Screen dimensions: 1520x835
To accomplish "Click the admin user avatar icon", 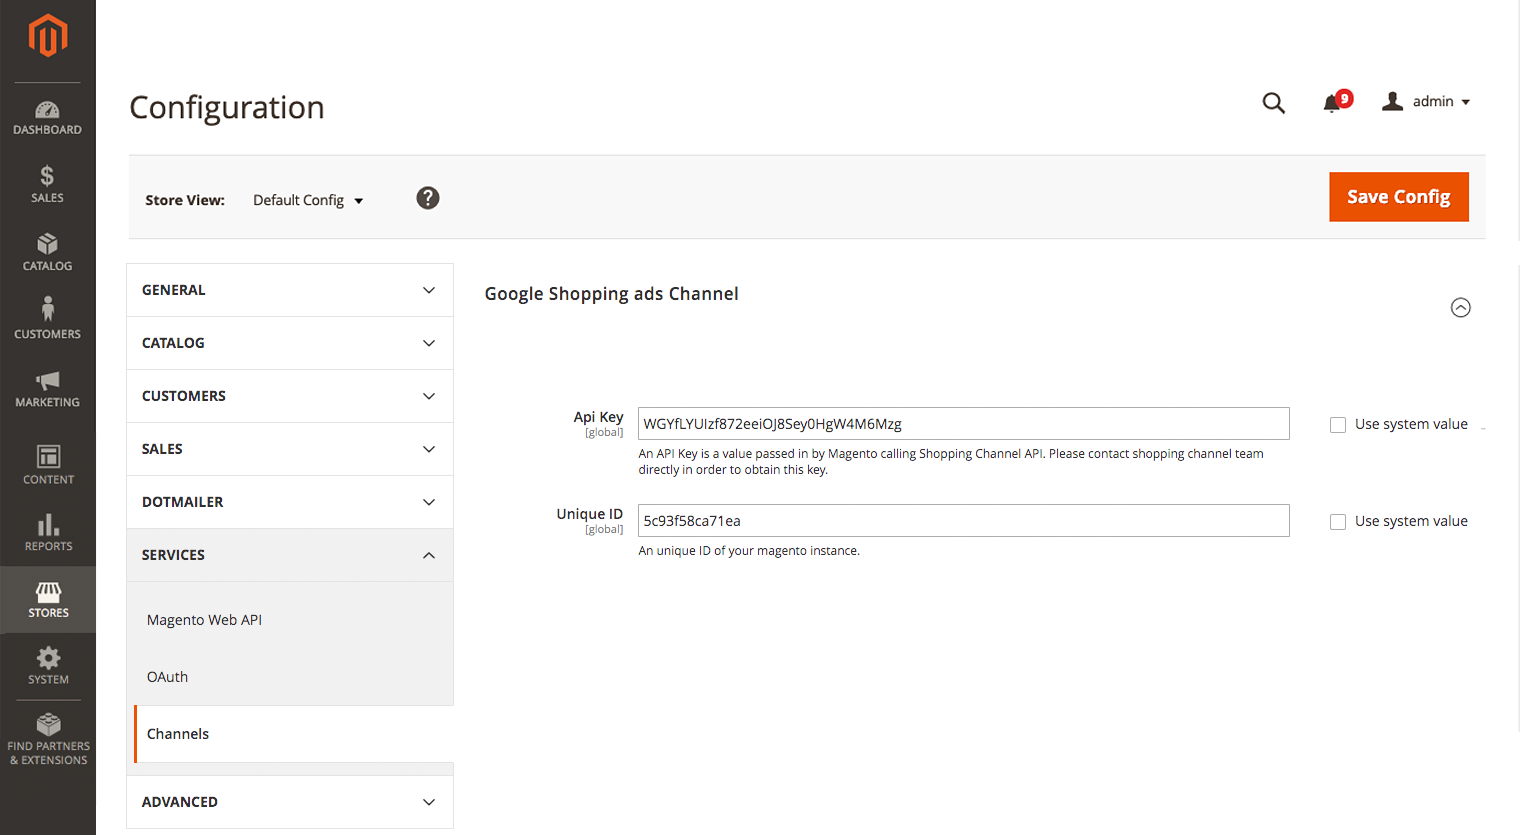I will click(1392, 101).
